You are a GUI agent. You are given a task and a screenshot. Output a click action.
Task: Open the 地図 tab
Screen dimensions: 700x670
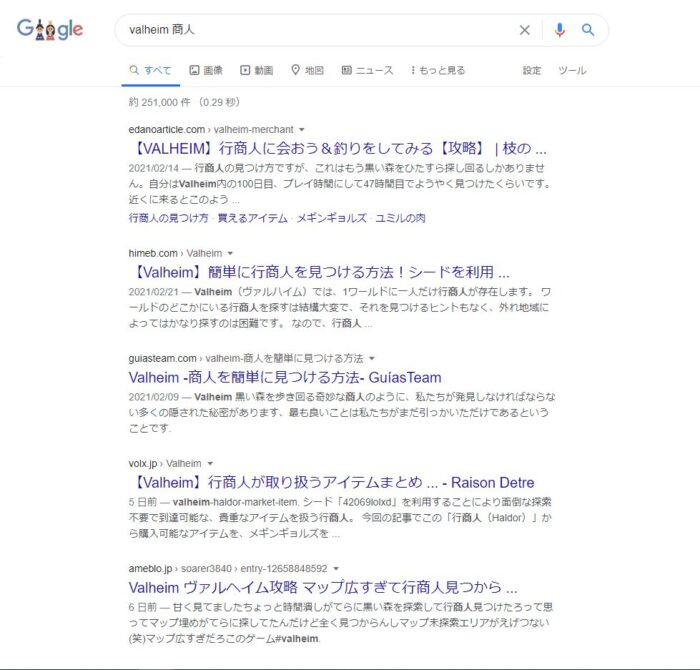(x=308, y=70)
